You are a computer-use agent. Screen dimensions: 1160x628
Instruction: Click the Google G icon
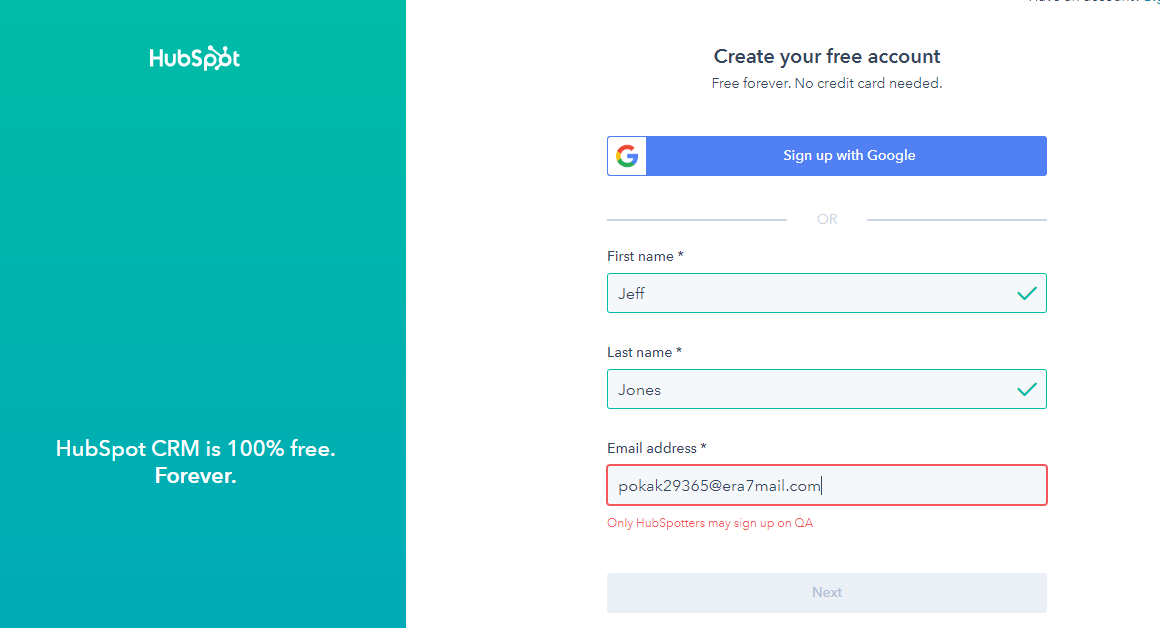627,155
